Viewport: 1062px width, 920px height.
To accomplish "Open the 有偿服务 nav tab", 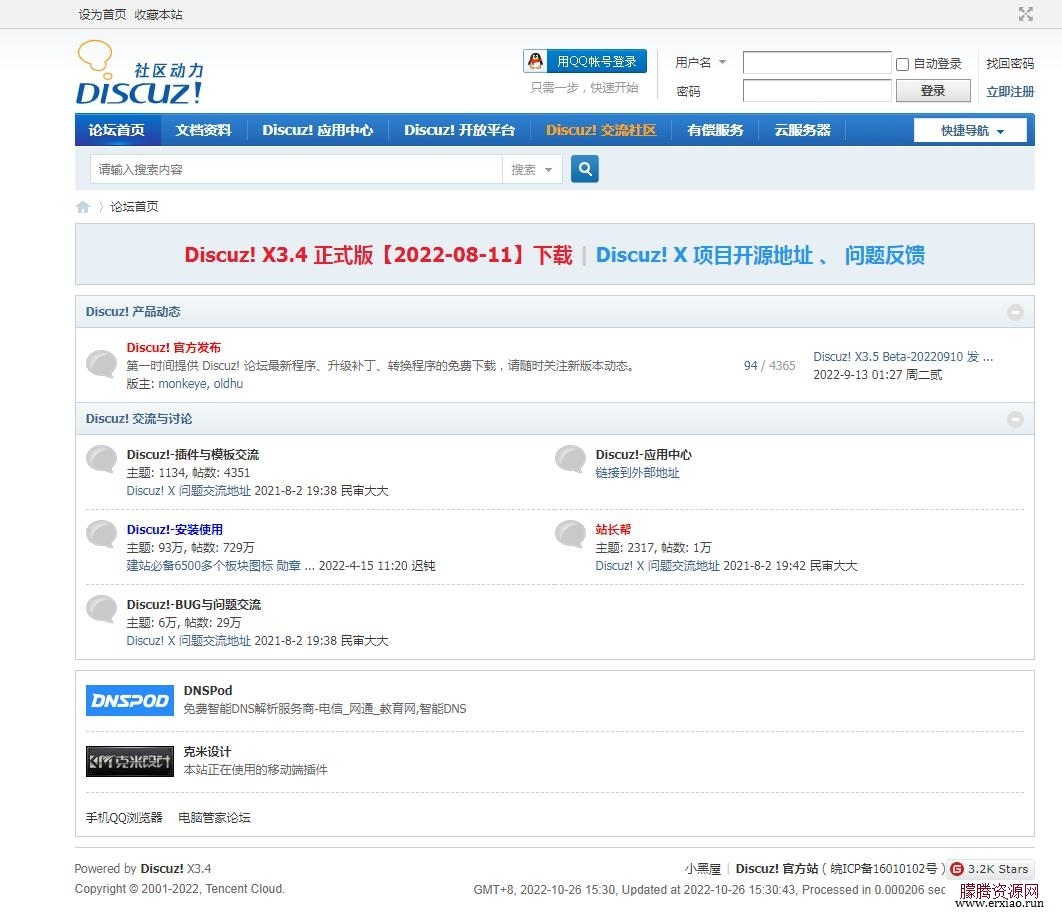I will click(x=715, y=130).
